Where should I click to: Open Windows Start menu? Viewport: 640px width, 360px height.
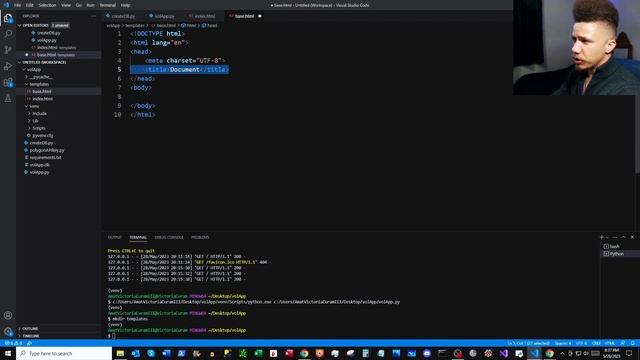pos(8,353)
